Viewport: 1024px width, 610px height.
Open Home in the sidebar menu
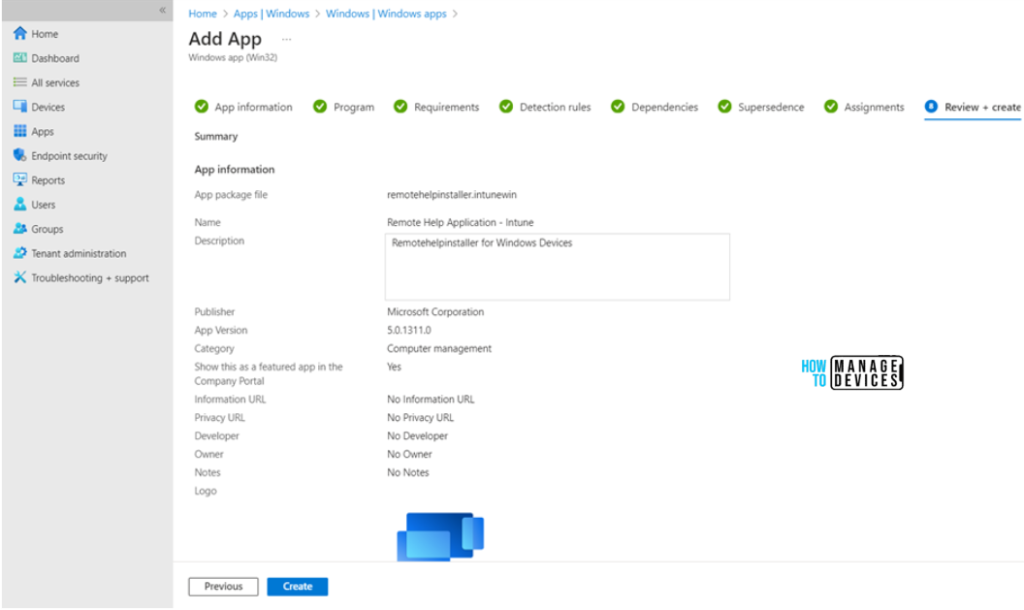coord(44,34)
